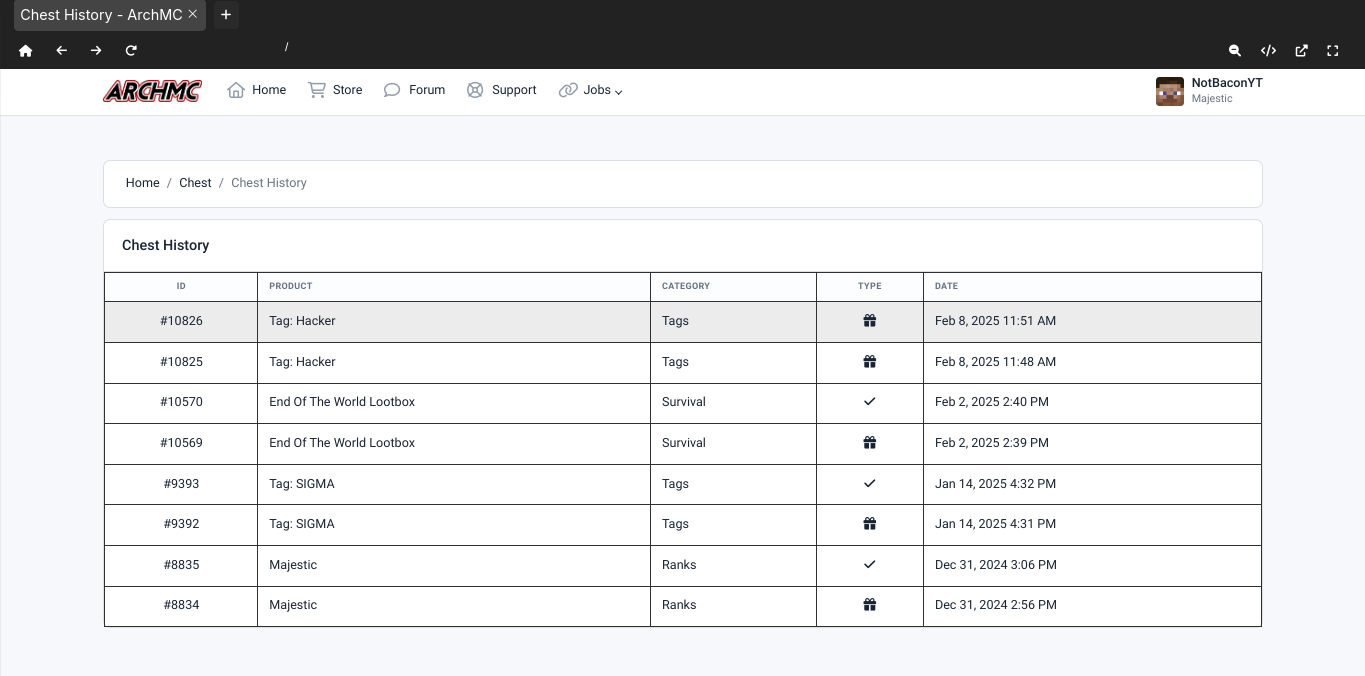Screen dimensions: 1365x676
Task: Go forward with the right arrow
Action: 96,50
